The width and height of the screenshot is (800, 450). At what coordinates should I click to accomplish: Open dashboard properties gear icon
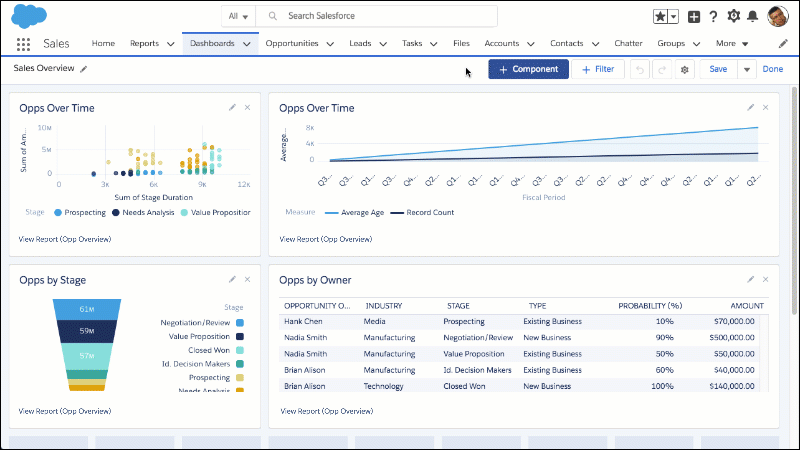[x=685, y=69]
